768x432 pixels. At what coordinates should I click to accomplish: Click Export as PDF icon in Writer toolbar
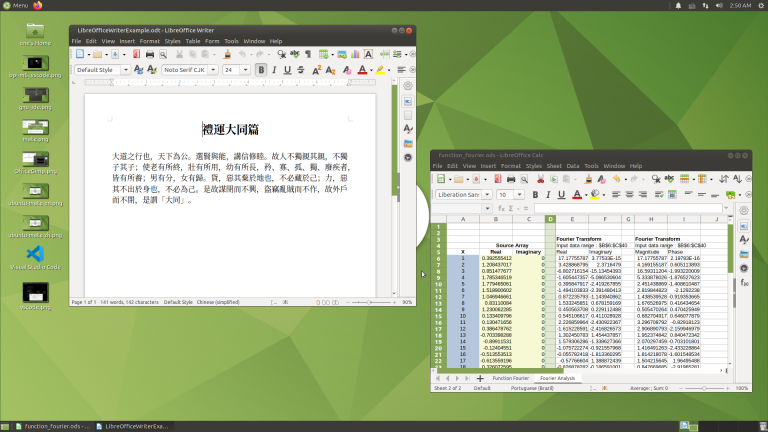click(x=137, y=54)
